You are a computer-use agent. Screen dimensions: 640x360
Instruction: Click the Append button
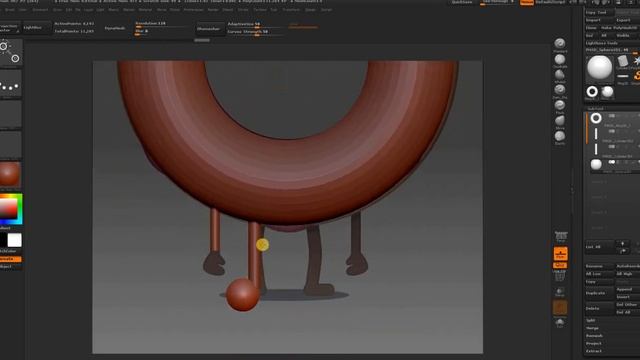tap(628, 289)
